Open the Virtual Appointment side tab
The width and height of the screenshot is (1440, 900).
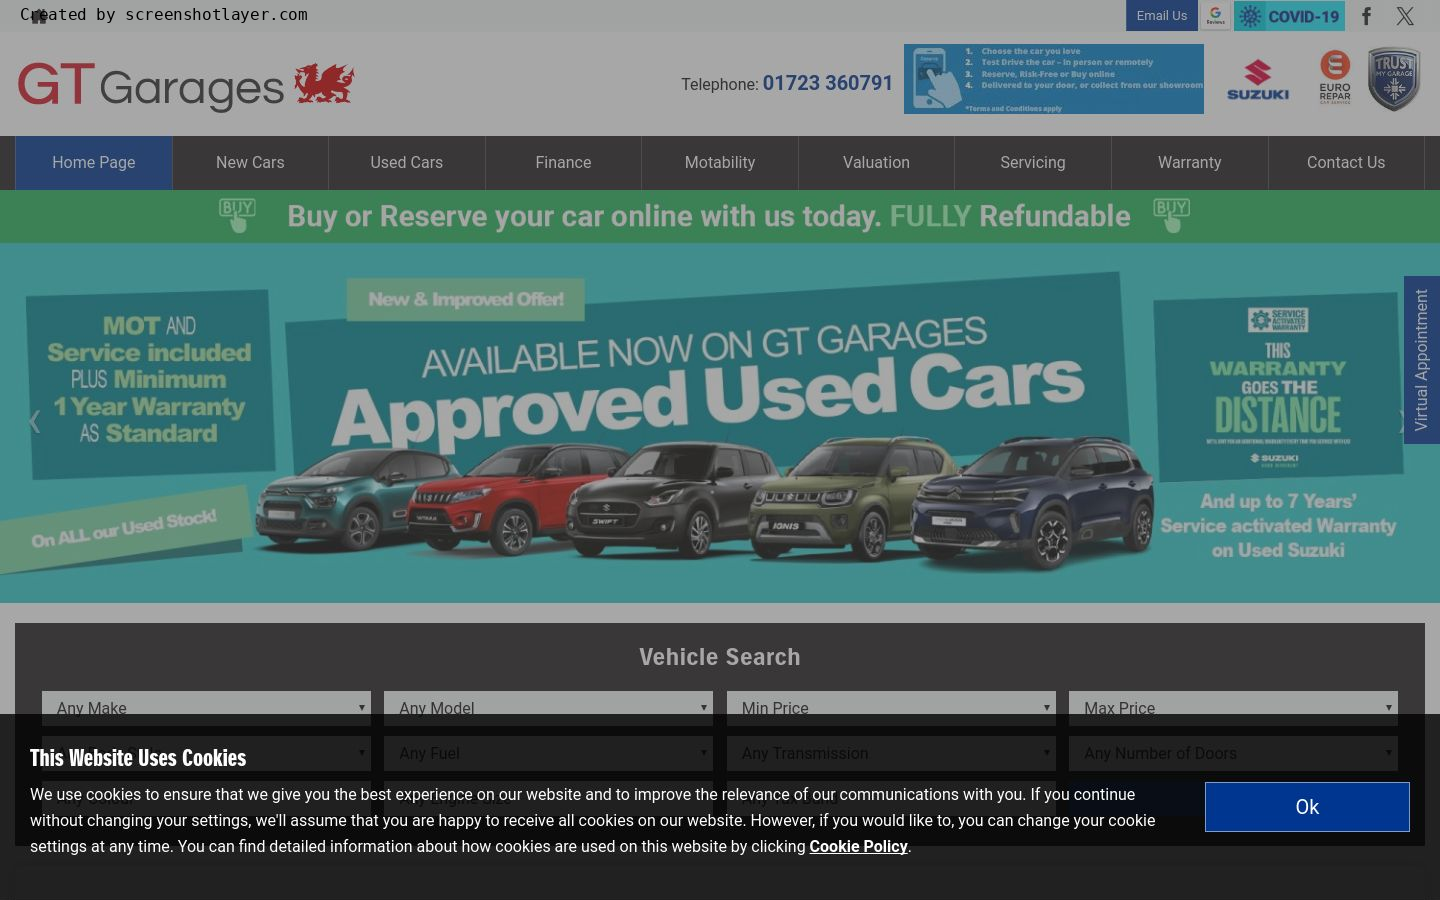1422,360
